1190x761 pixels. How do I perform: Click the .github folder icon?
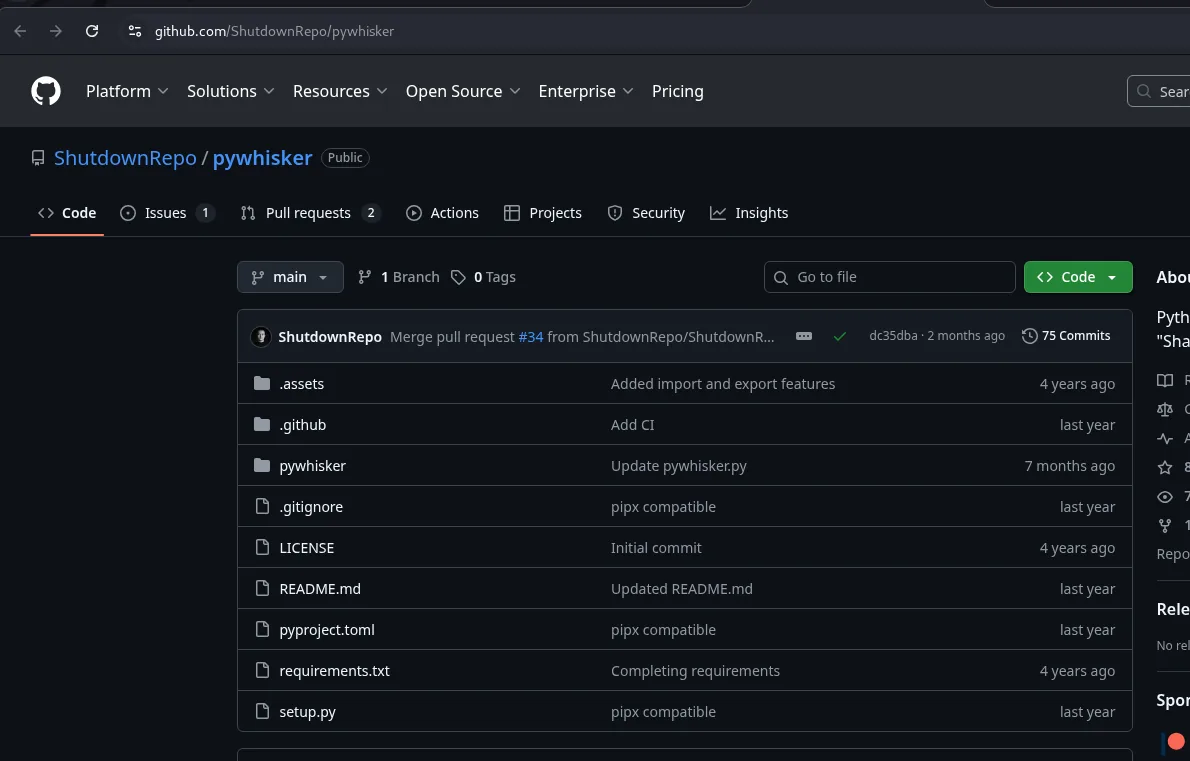pyautogui.click(x=262, y=424)
